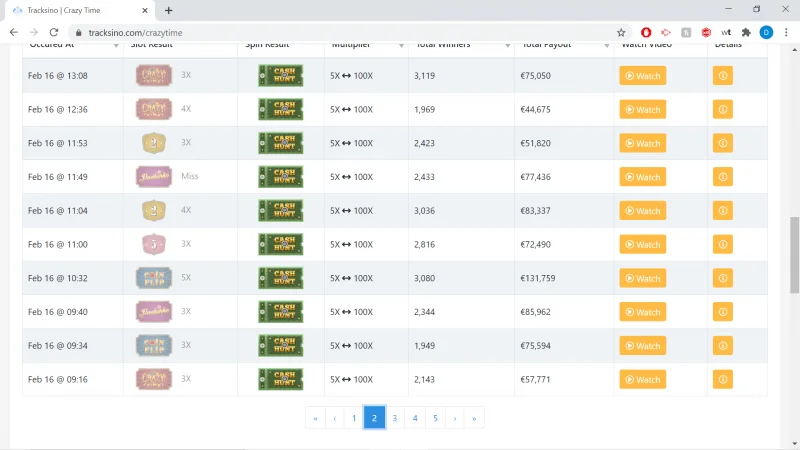
Task: Sort by the Multiplier column arrow
Action: pyautogui.click(x=401, y=45)
